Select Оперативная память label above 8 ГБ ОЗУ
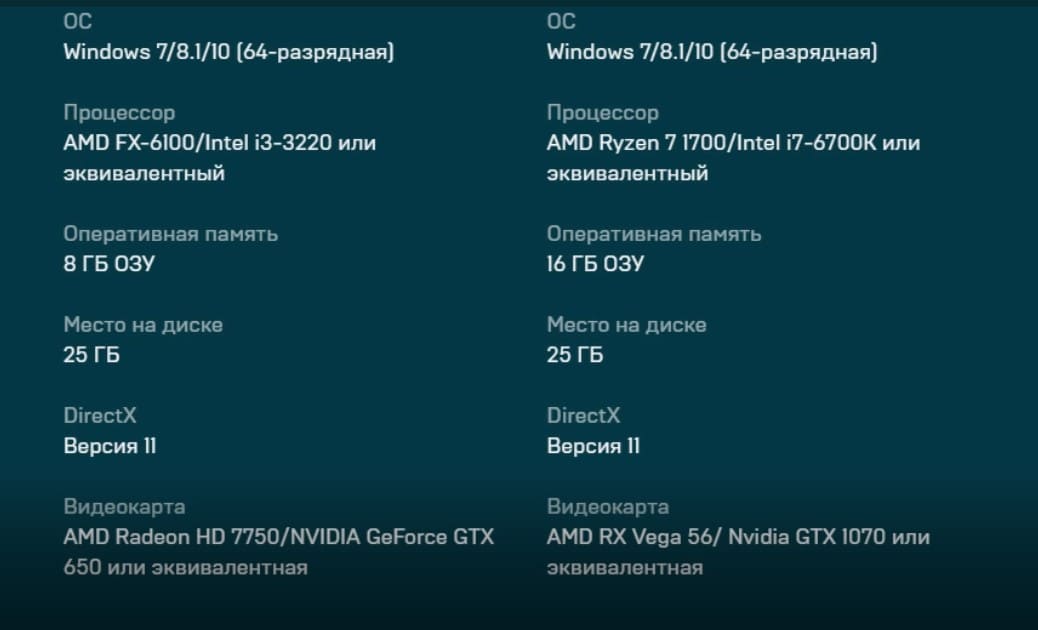The image size is (1038, 630). coord(170,234)
